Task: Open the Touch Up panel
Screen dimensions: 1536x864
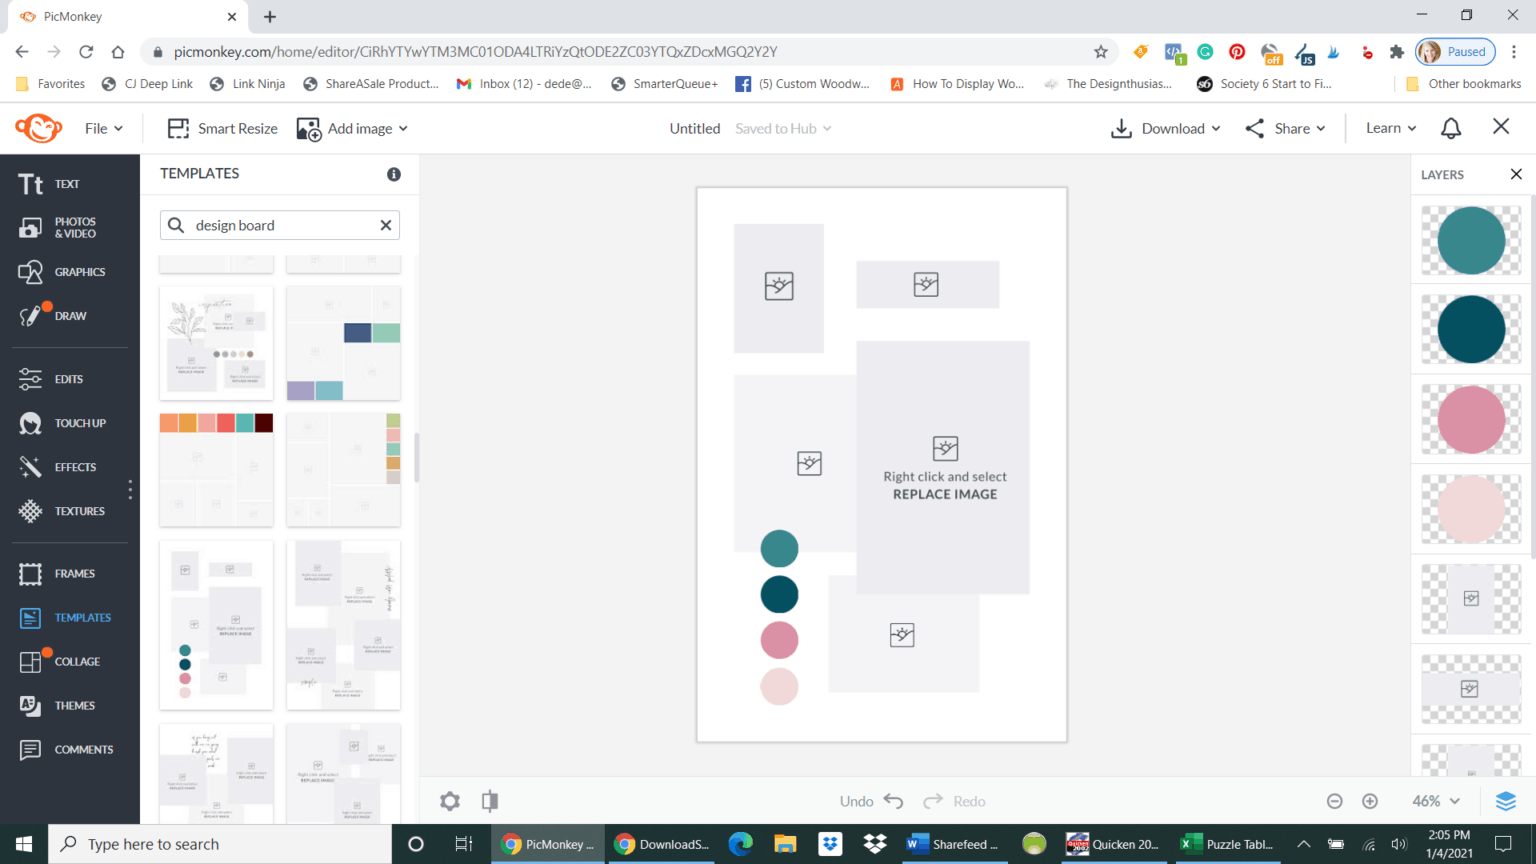Action: (66, 422)
